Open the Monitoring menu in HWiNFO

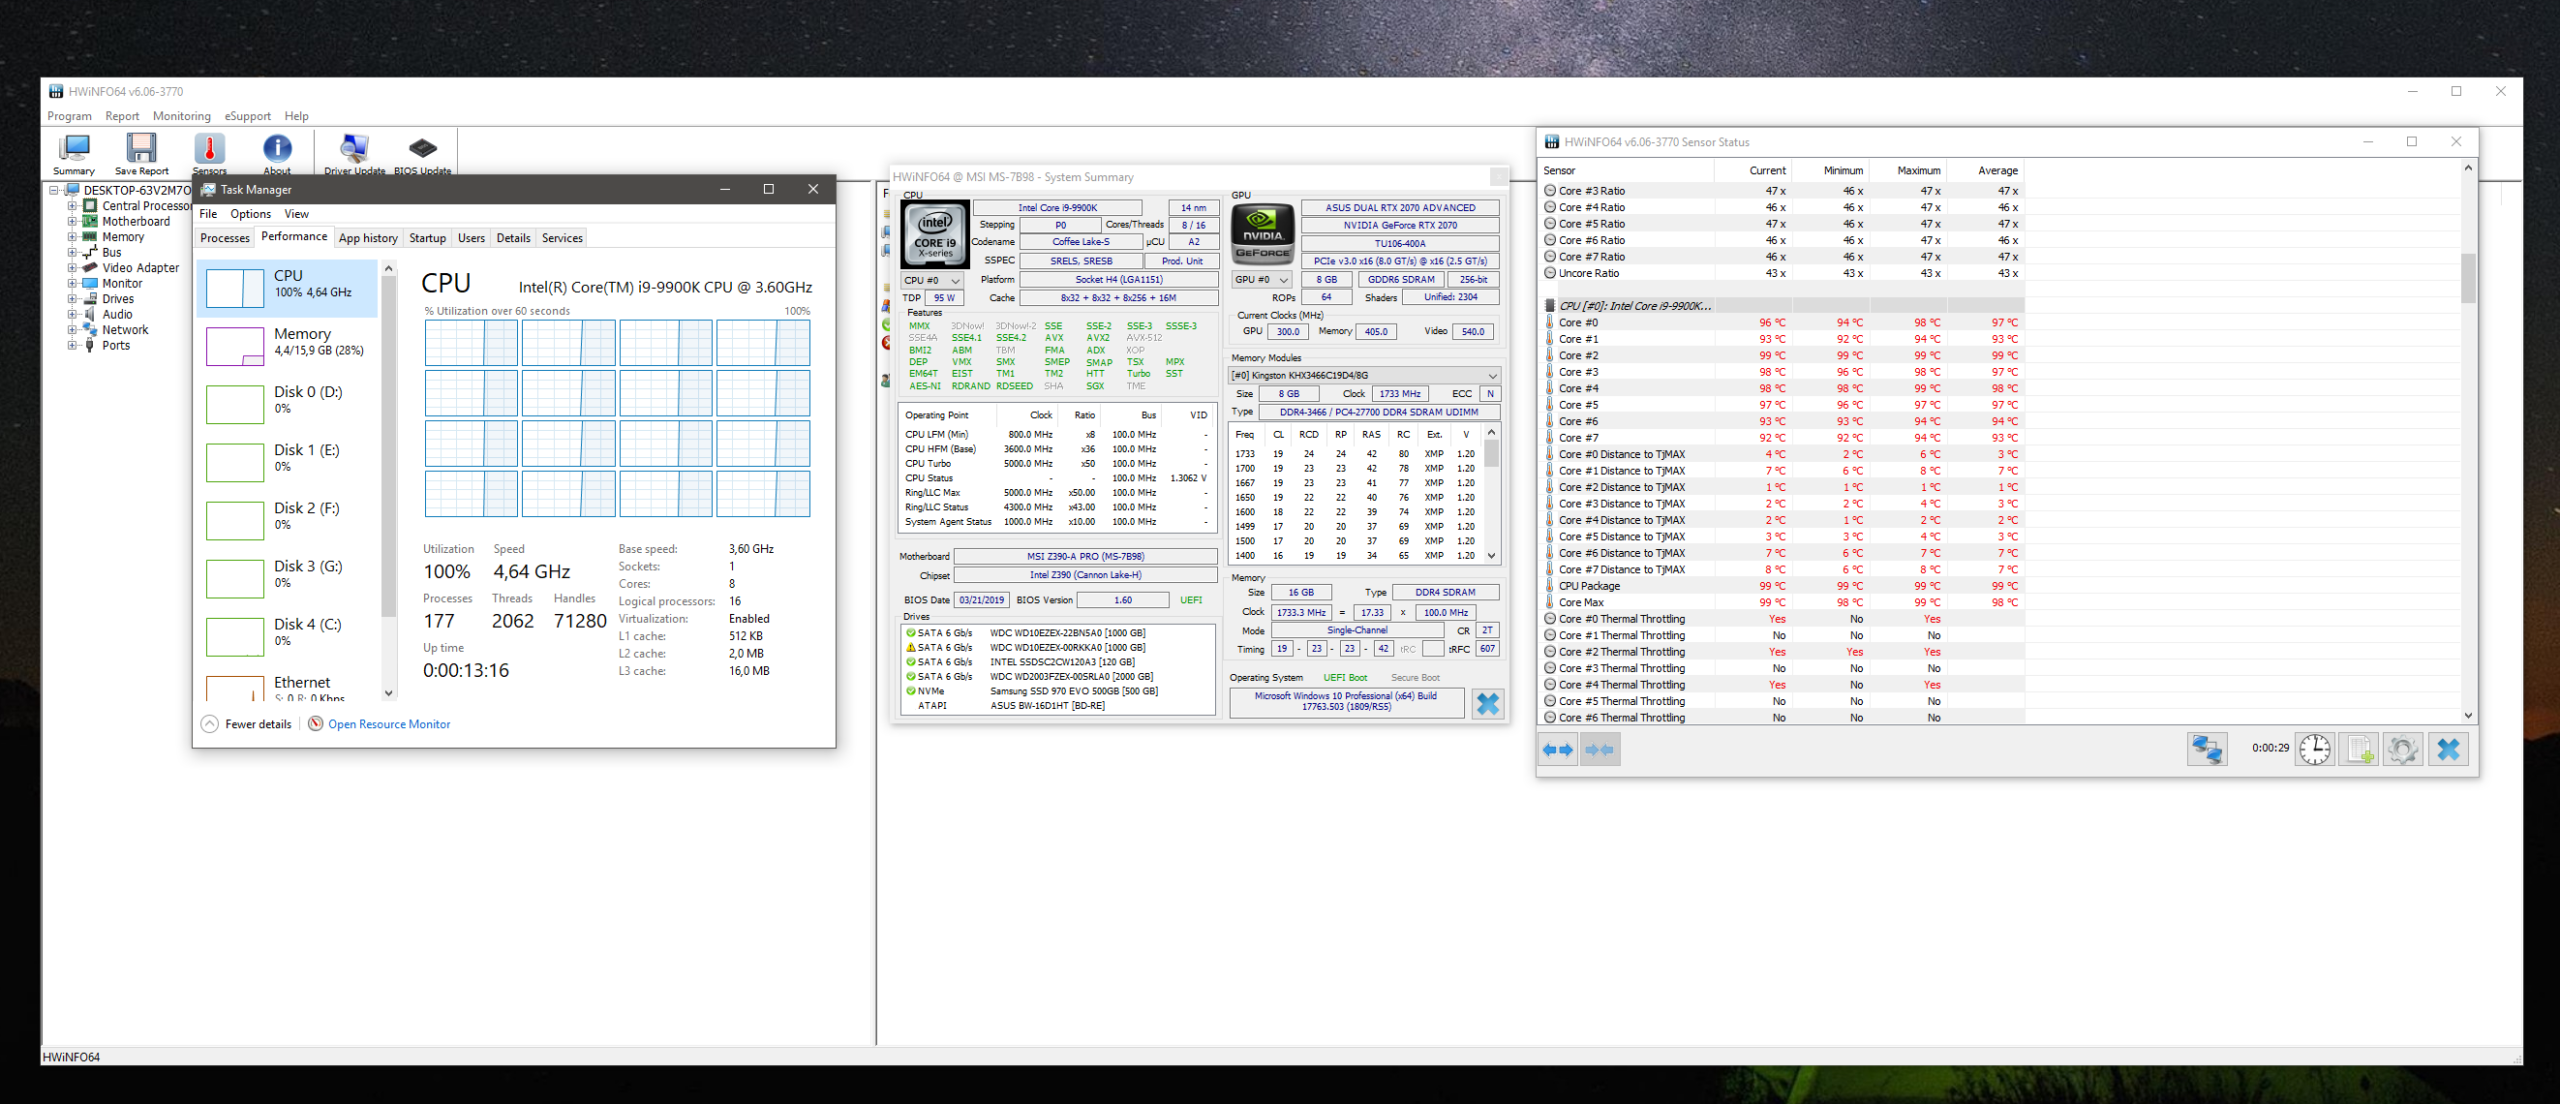[181, 116]
